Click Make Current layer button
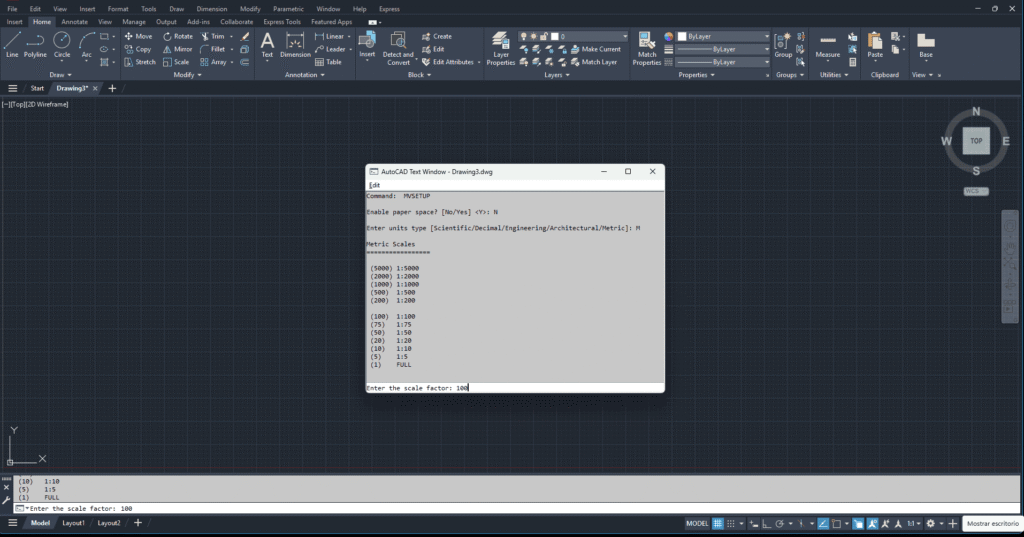The image size is (1024, 537). click(596, 49)
